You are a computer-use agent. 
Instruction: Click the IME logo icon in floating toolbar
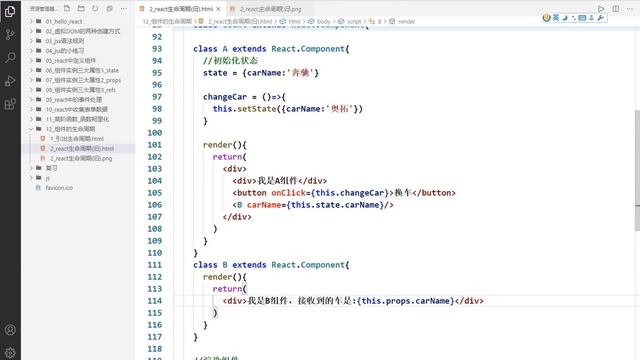[547, 18]
